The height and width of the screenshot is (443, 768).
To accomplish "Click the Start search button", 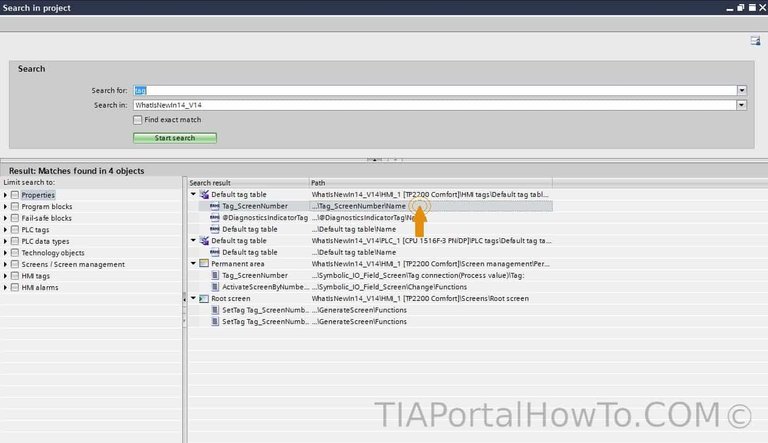I will 175,138.
